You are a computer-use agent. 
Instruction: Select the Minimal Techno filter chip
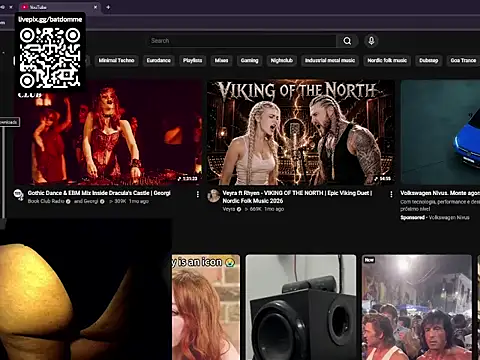click(x=116, y=60)
